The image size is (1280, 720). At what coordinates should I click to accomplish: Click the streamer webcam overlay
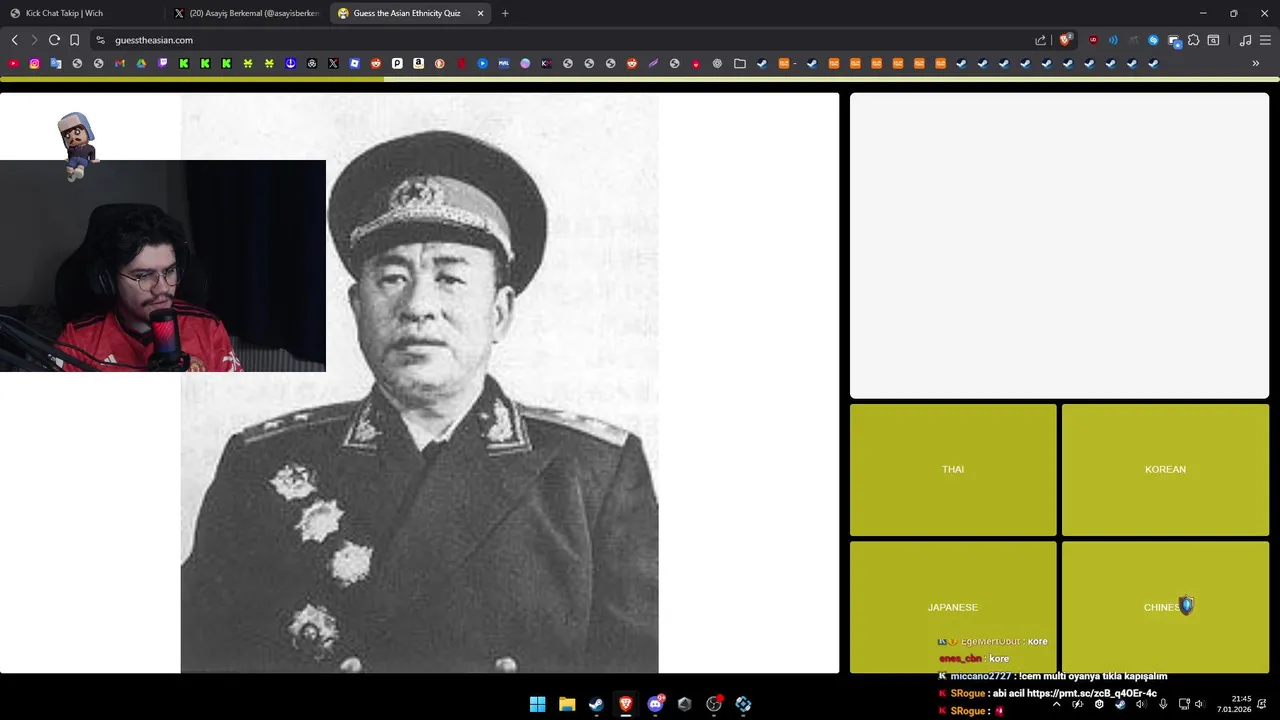[x=163, y=266]
